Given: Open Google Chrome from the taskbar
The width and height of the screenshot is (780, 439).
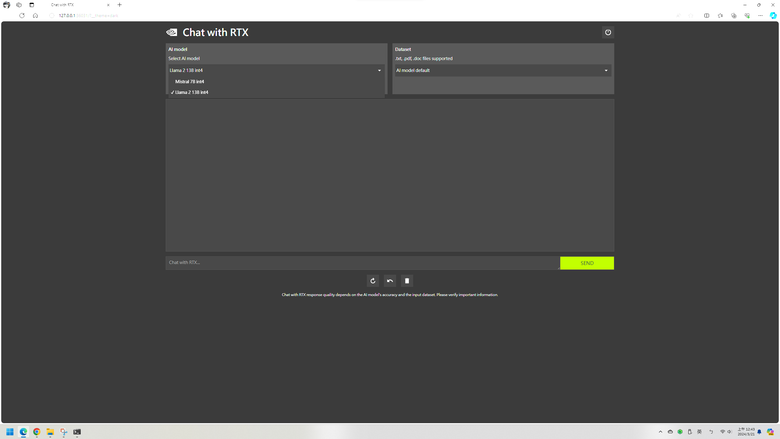Looking at the screenshot, I should pos(36,432).
